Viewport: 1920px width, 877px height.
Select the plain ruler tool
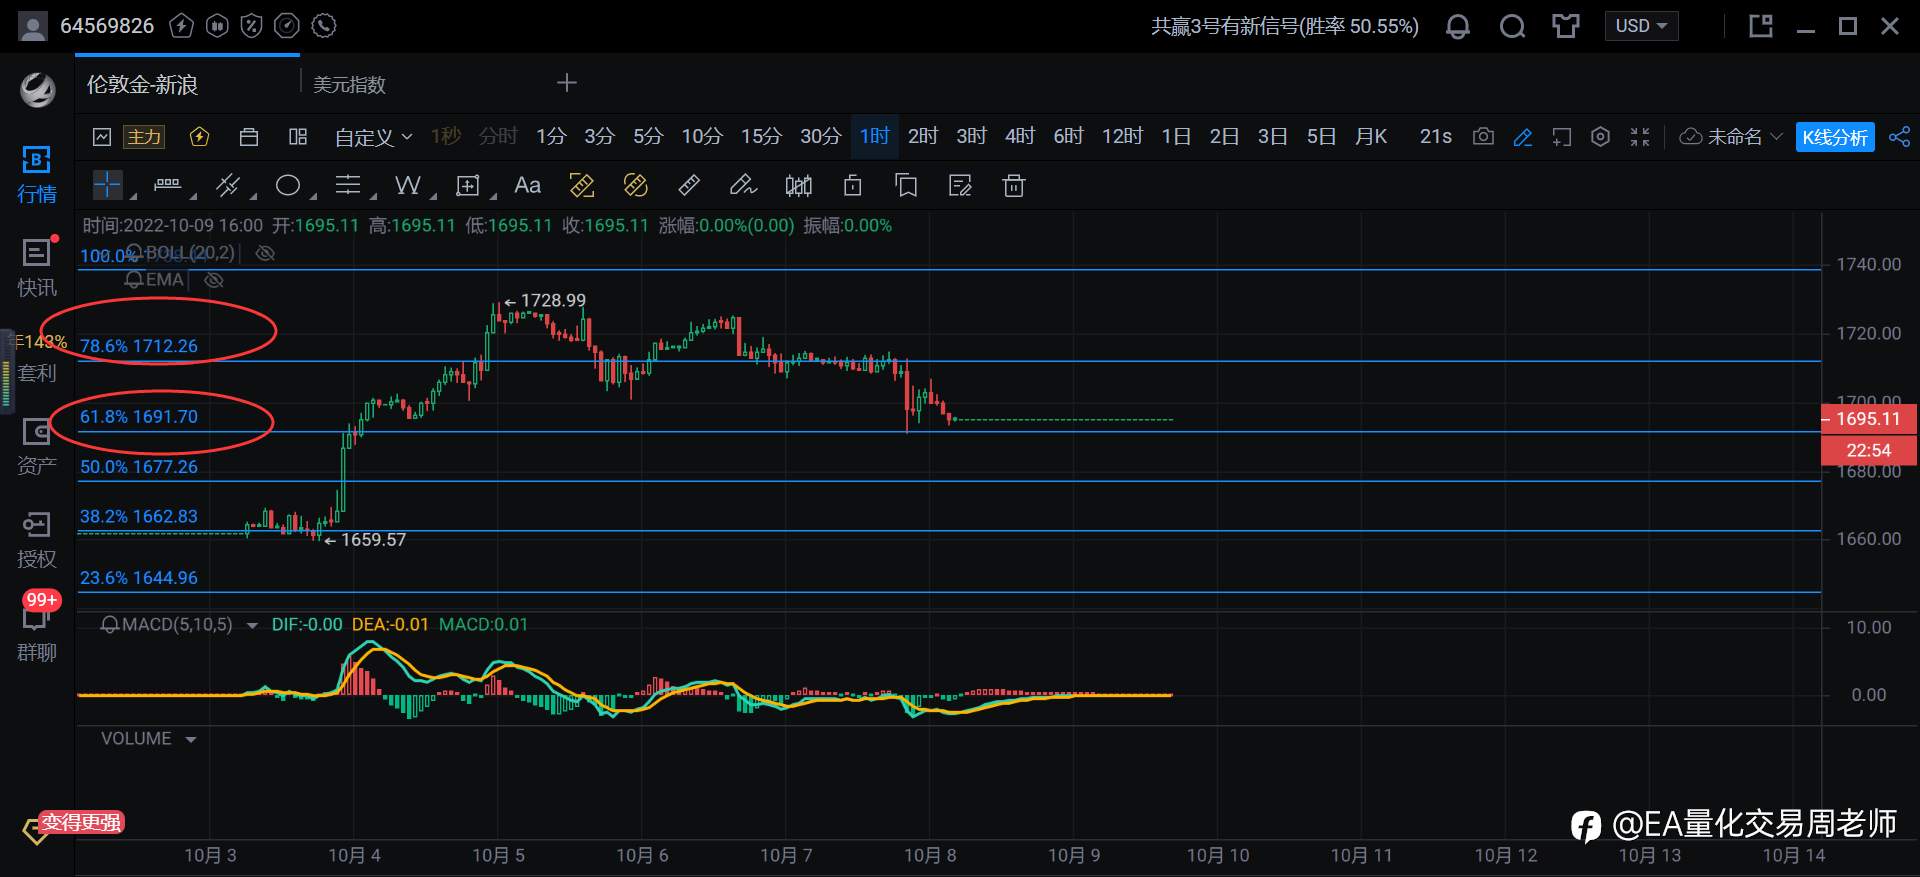tap(689, 185)
